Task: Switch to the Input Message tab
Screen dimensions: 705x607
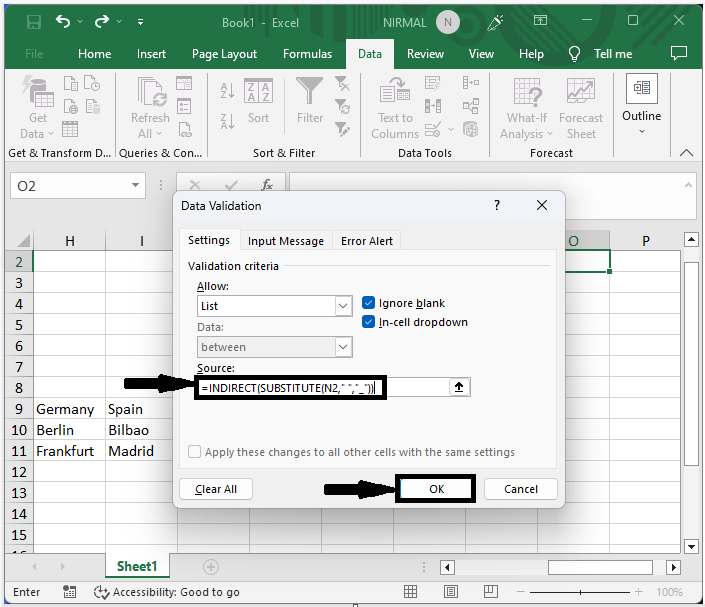Action: coord(286,241)
